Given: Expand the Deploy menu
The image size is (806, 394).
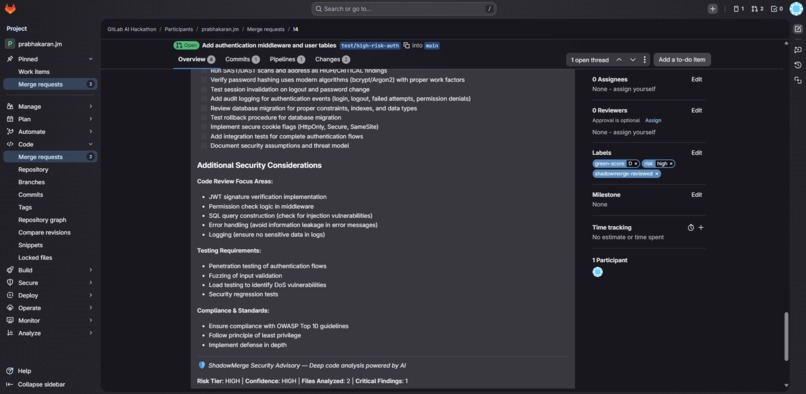Looking at the screenshot, I should [x=50, y=295].
